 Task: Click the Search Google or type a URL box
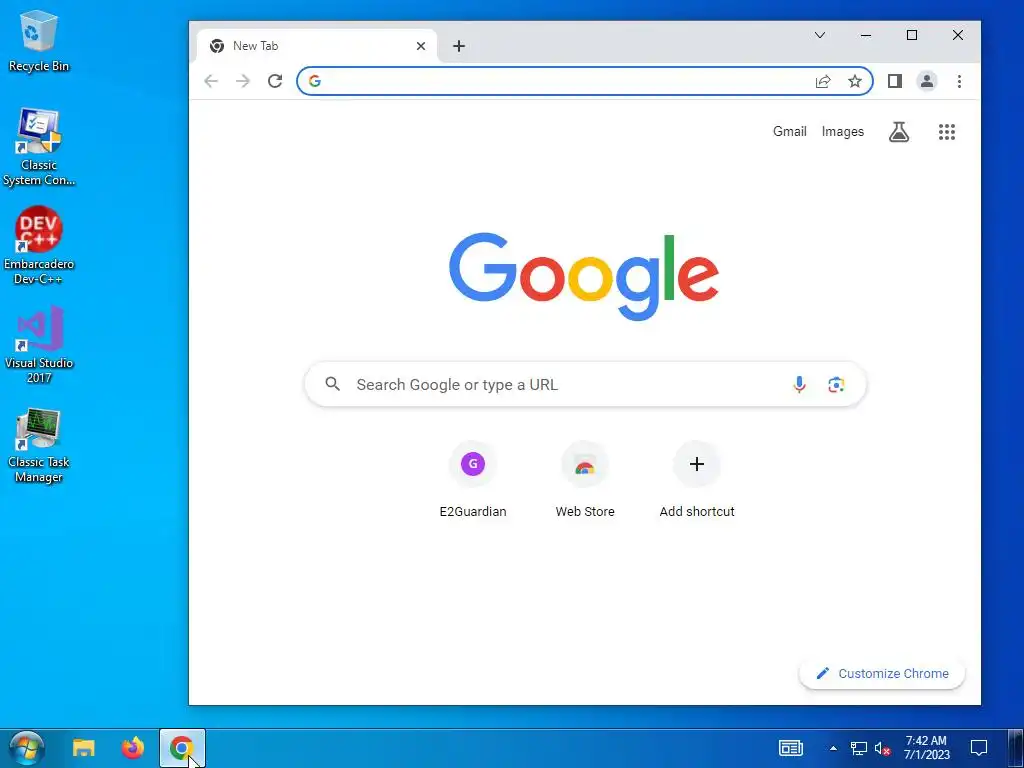tap(585, 385)
